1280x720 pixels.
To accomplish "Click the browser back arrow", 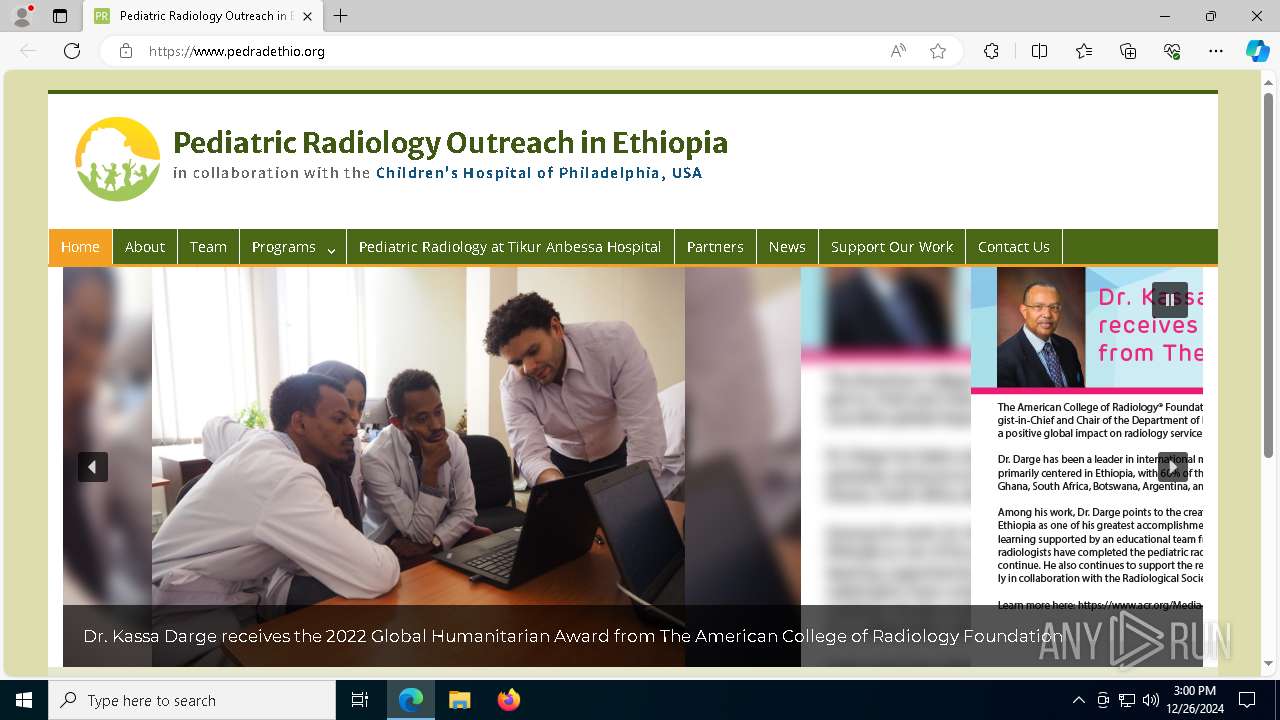I will (28, 51).
